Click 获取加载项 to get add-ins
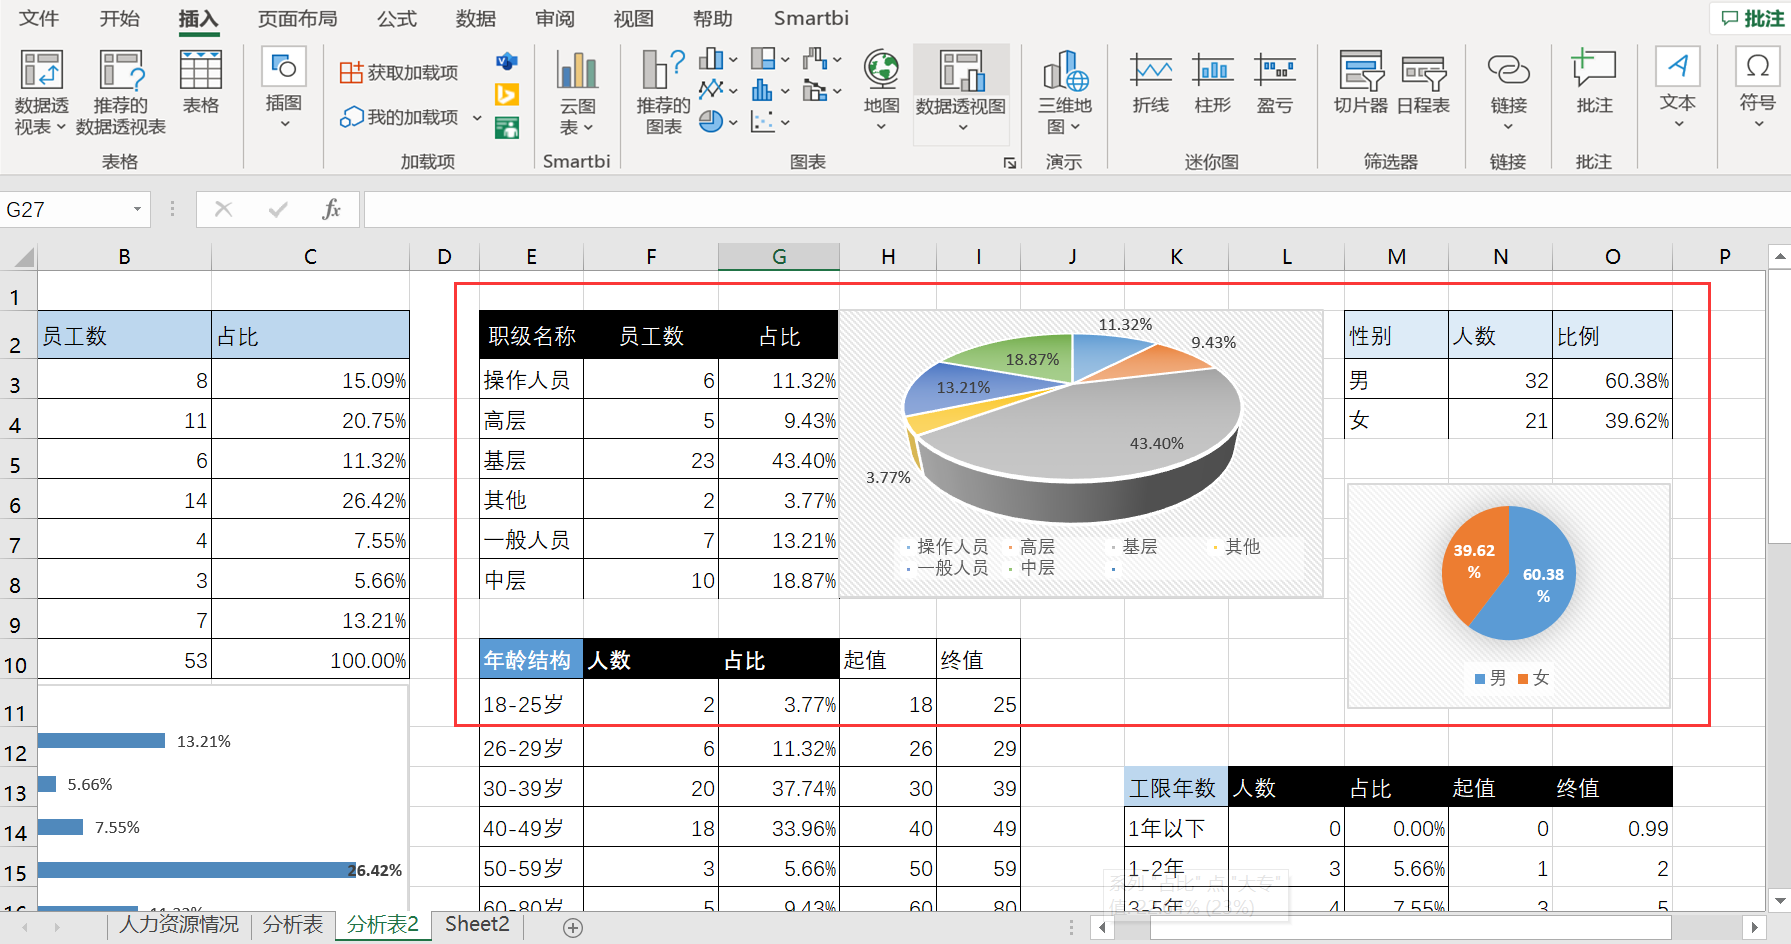This screenshot has height=944, width=1791. point(399,72)
